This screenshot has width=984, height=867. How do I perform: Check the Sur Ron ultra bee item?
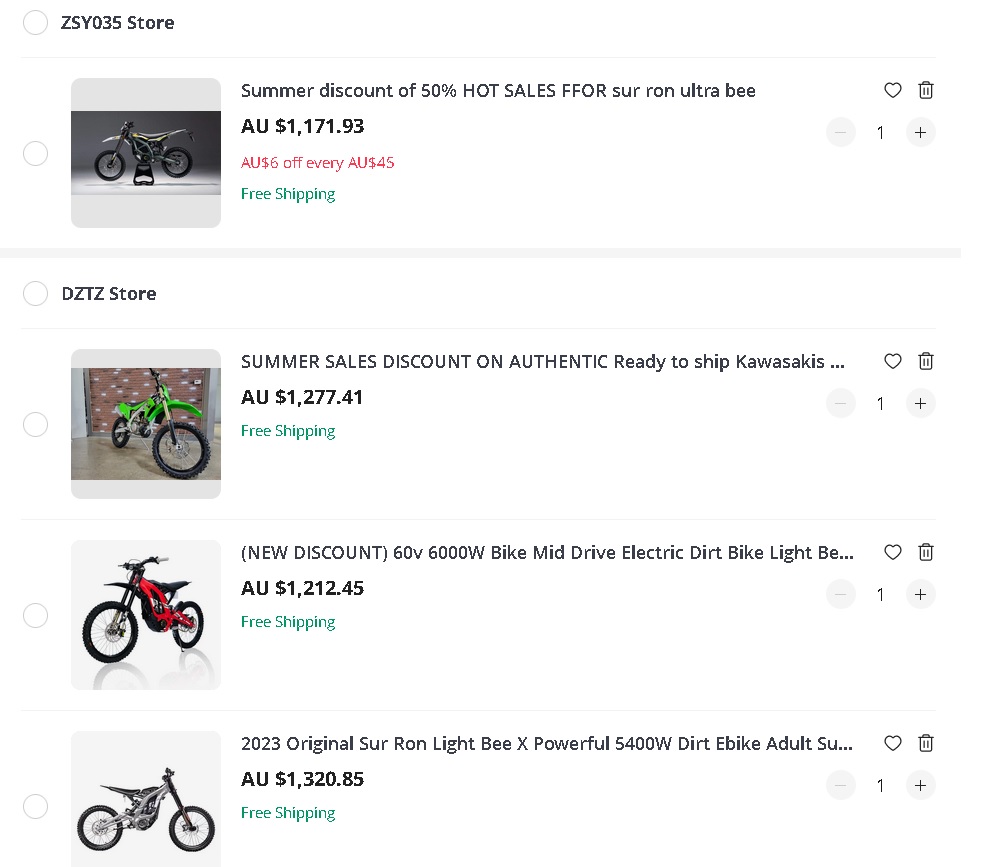coord(35,153)
